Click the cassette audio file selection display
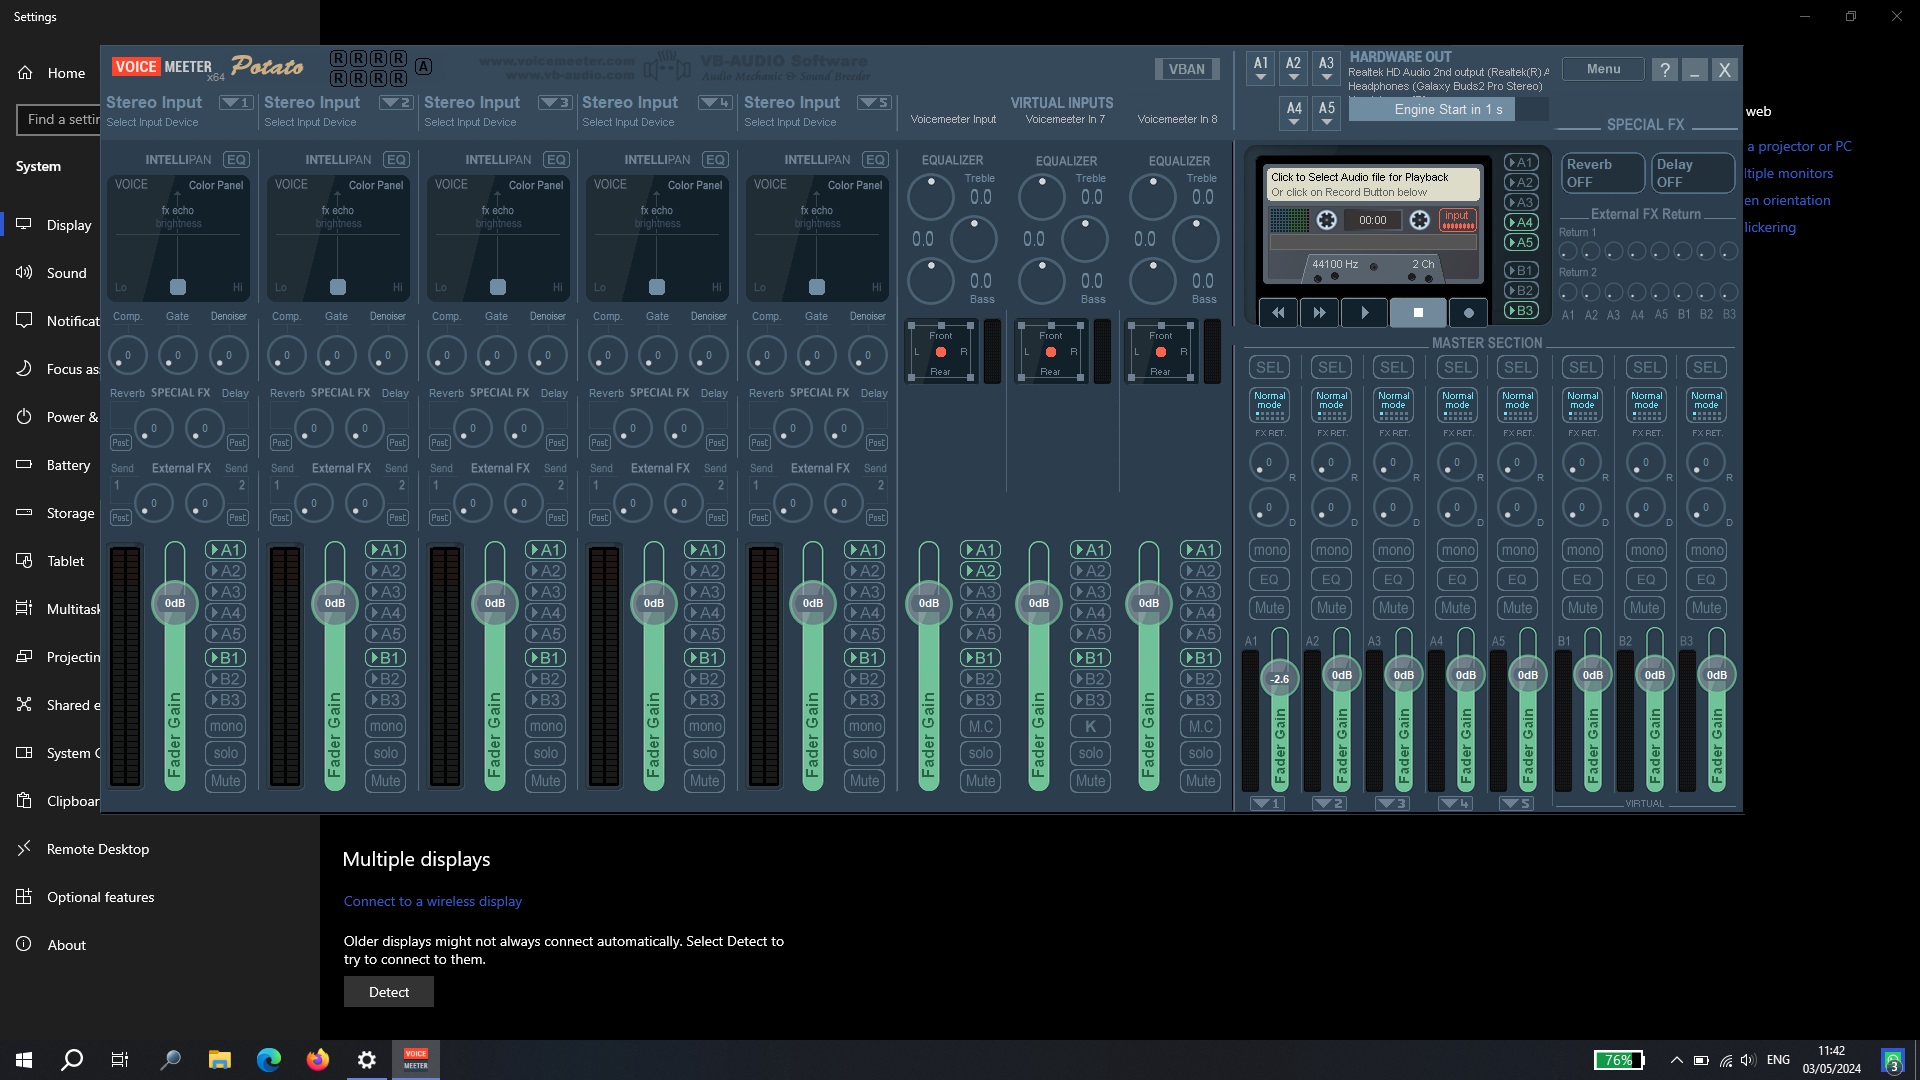This screenshot has width=1920, height=1080. [x=1372, y=185]
